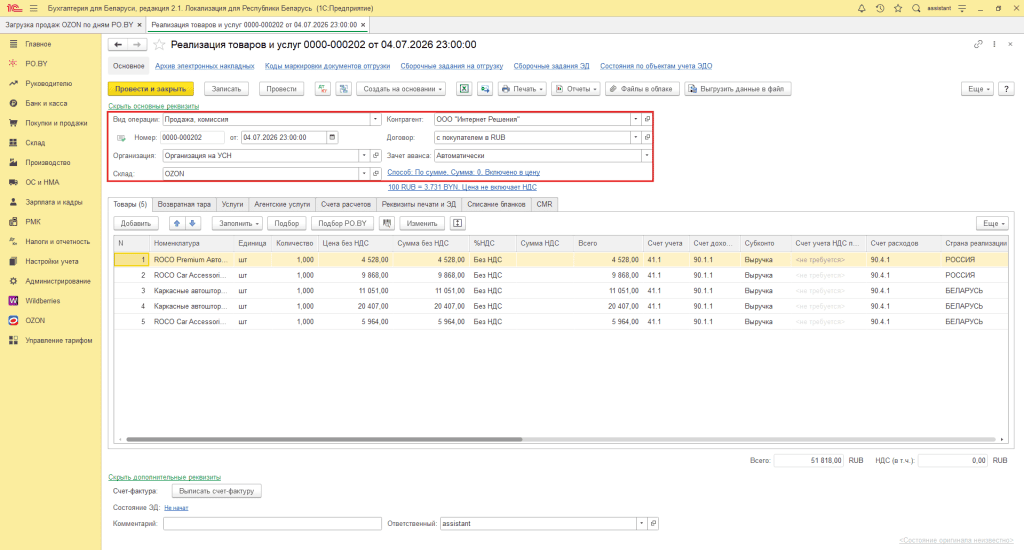Image resolution: width=1024 pixels, height=550 pixels.
Task: Expand the Организация dropdown arrow
Action: 364,155
